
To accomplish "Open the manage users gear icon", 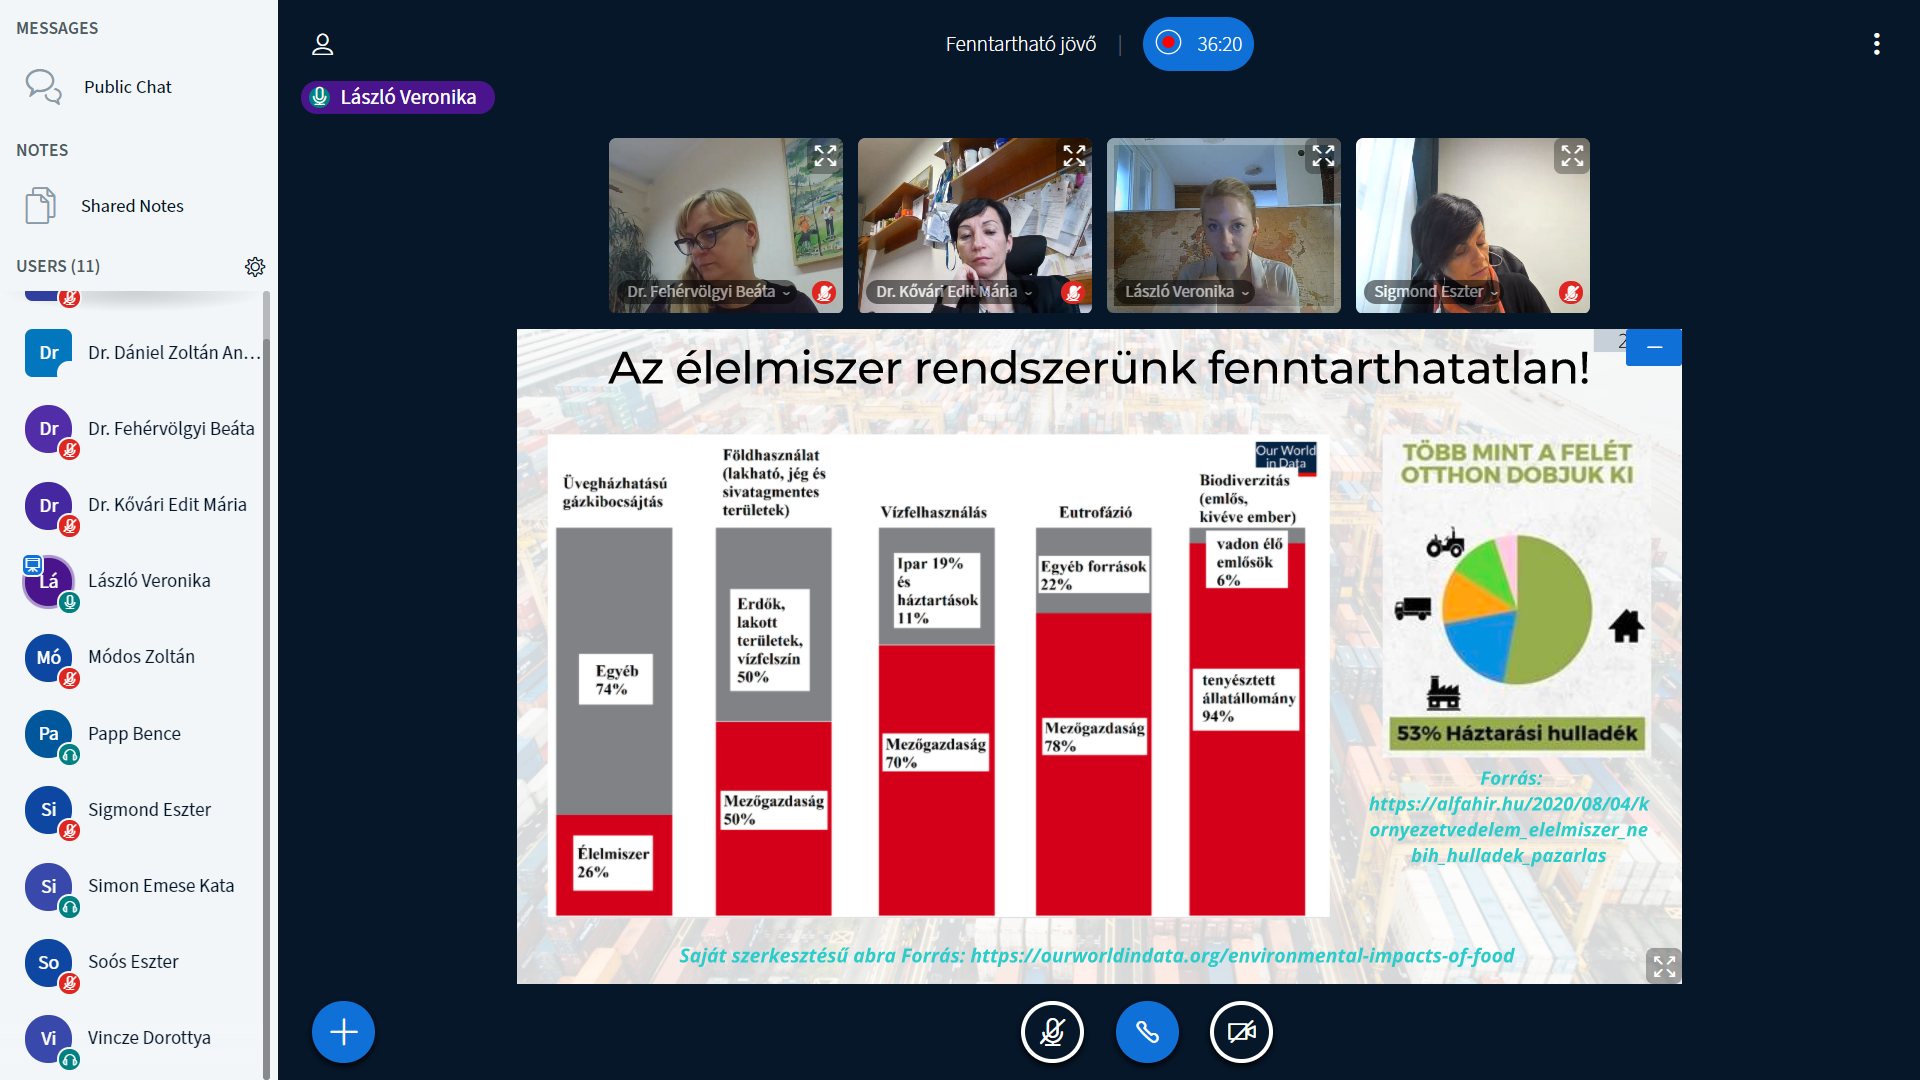I will 255,266.
